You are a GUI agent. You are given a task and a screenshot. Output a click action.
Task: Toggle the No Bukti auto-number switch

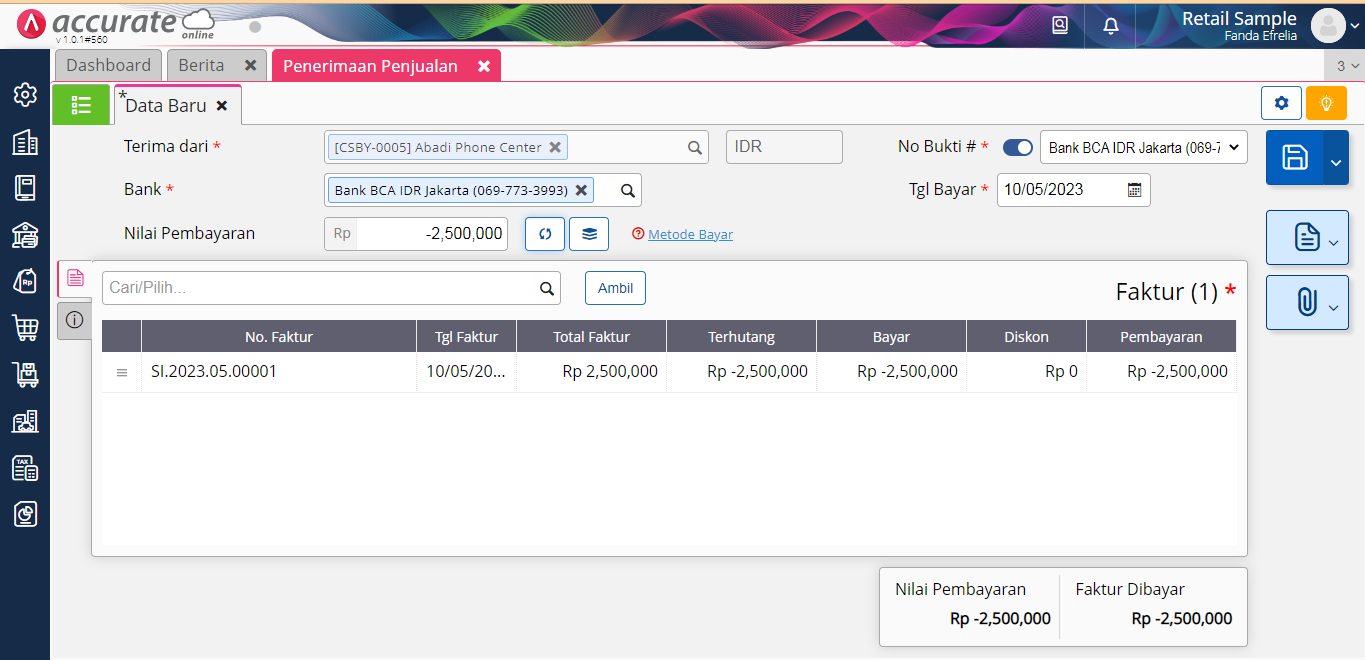[1018, 147]
